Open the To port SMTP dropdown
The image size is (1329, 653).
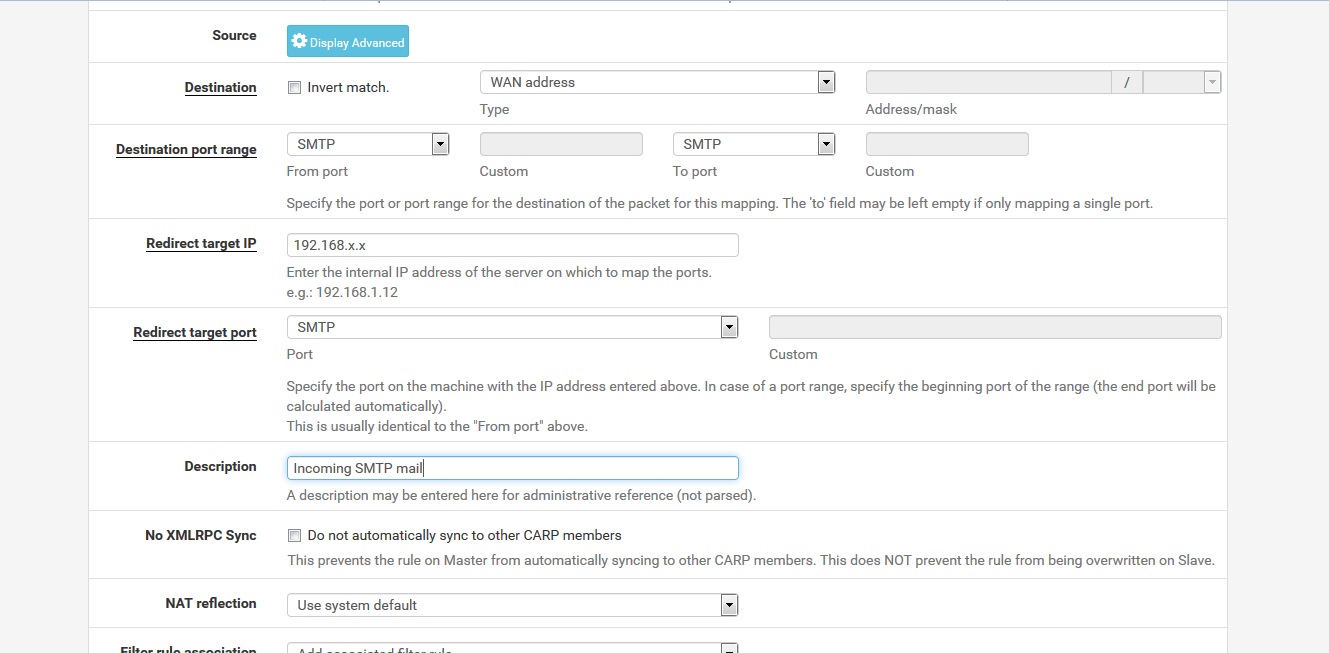click(x=753, y=144)
